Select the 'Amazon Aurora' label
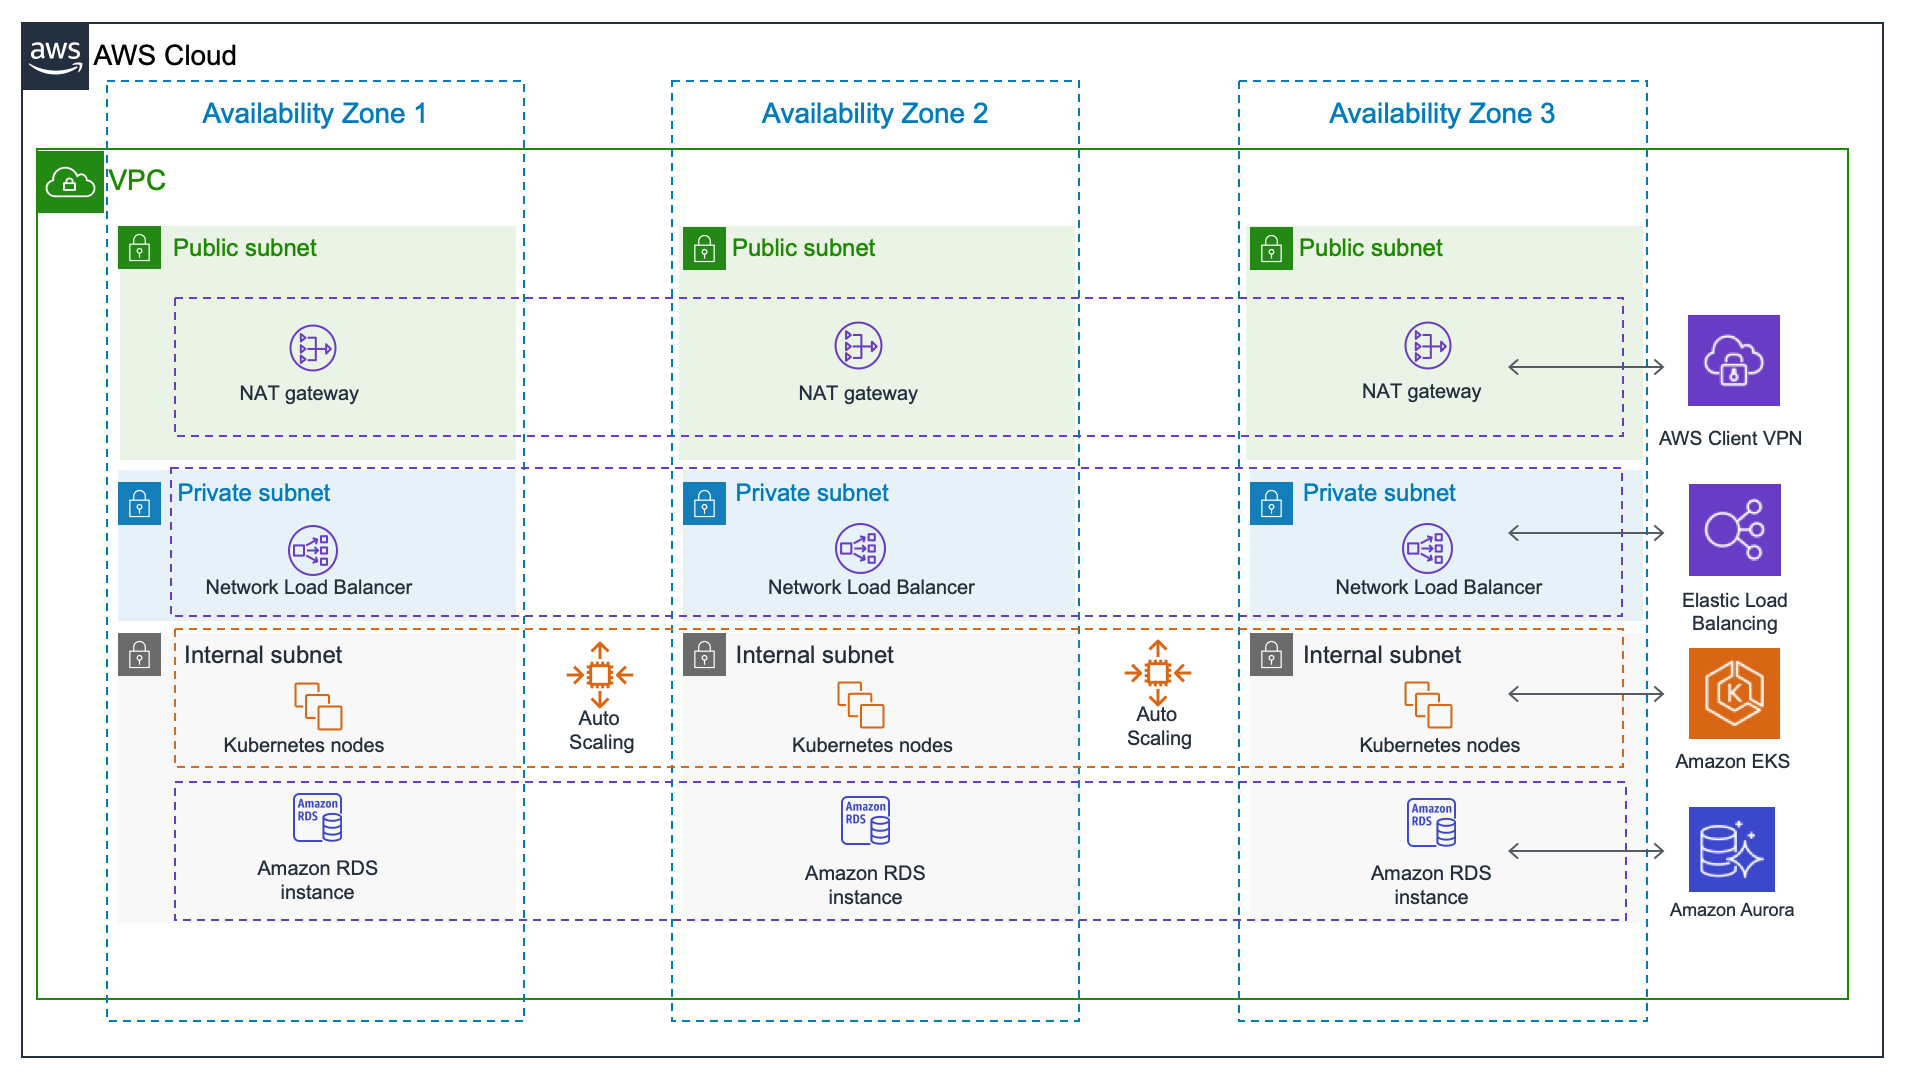Image resolution: width=1920 pixels, height=1080 pixels. 1732,910
